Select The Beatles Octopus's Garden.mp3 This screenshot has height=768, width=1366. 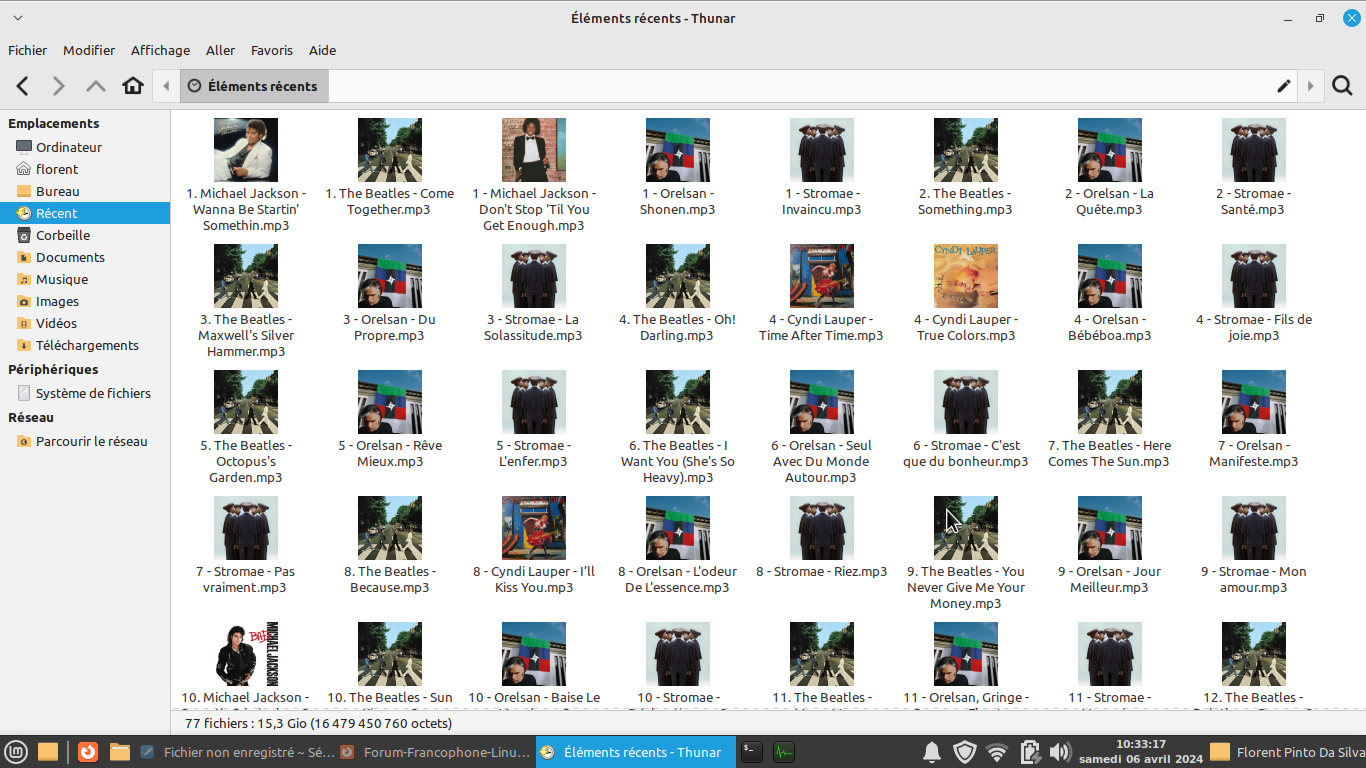(246, 427)
